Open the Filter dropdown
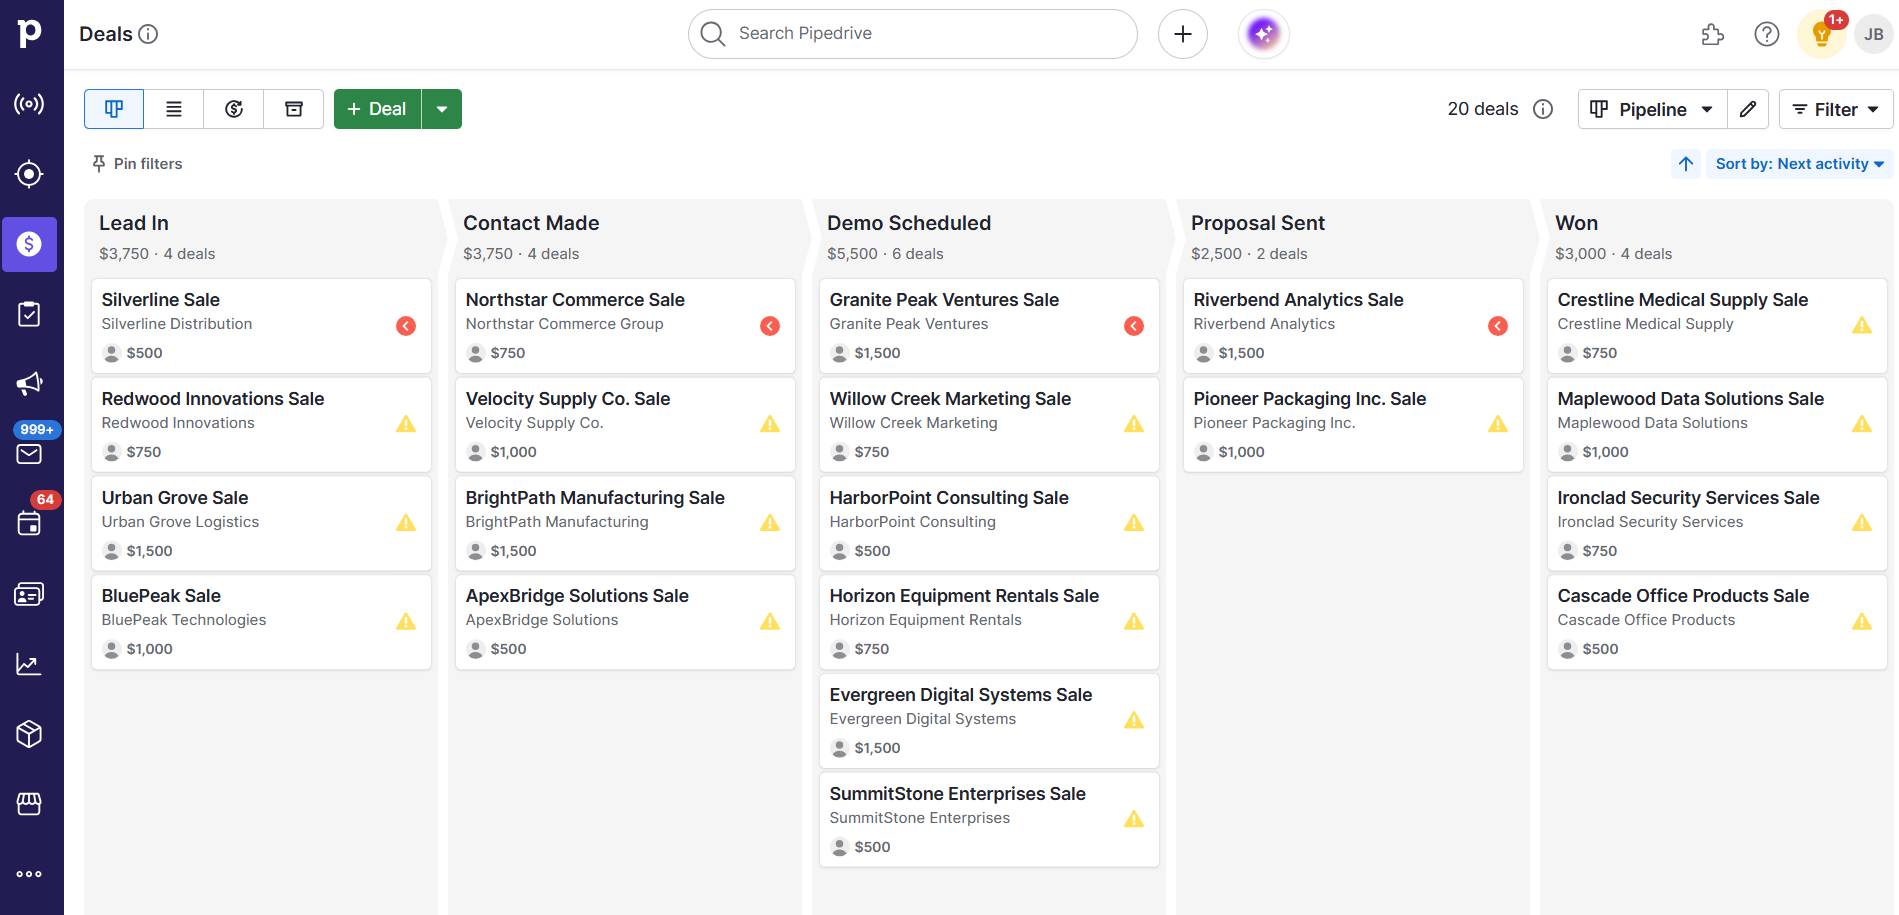The width and height of the screenshot is (1899, 915). (x=1834, y=109)
